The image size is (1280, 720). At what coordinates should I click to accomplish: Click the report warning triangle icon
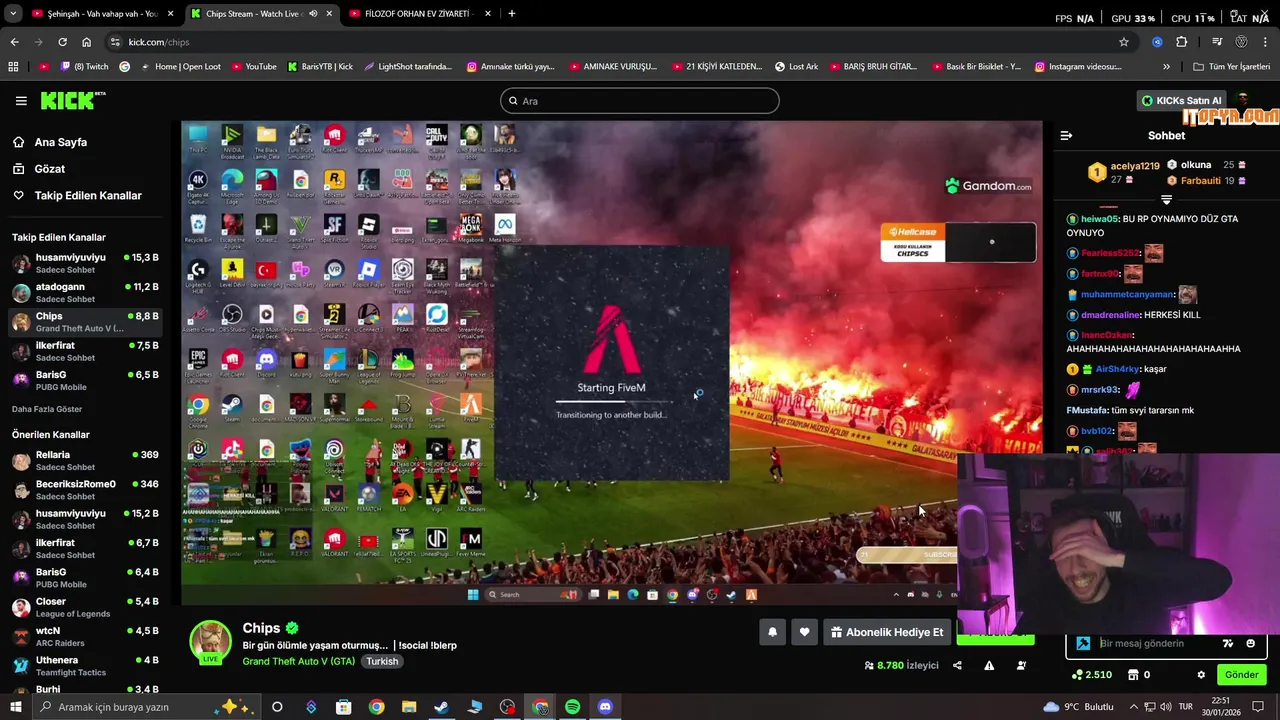pyautogui.click(x=989, y=665)
